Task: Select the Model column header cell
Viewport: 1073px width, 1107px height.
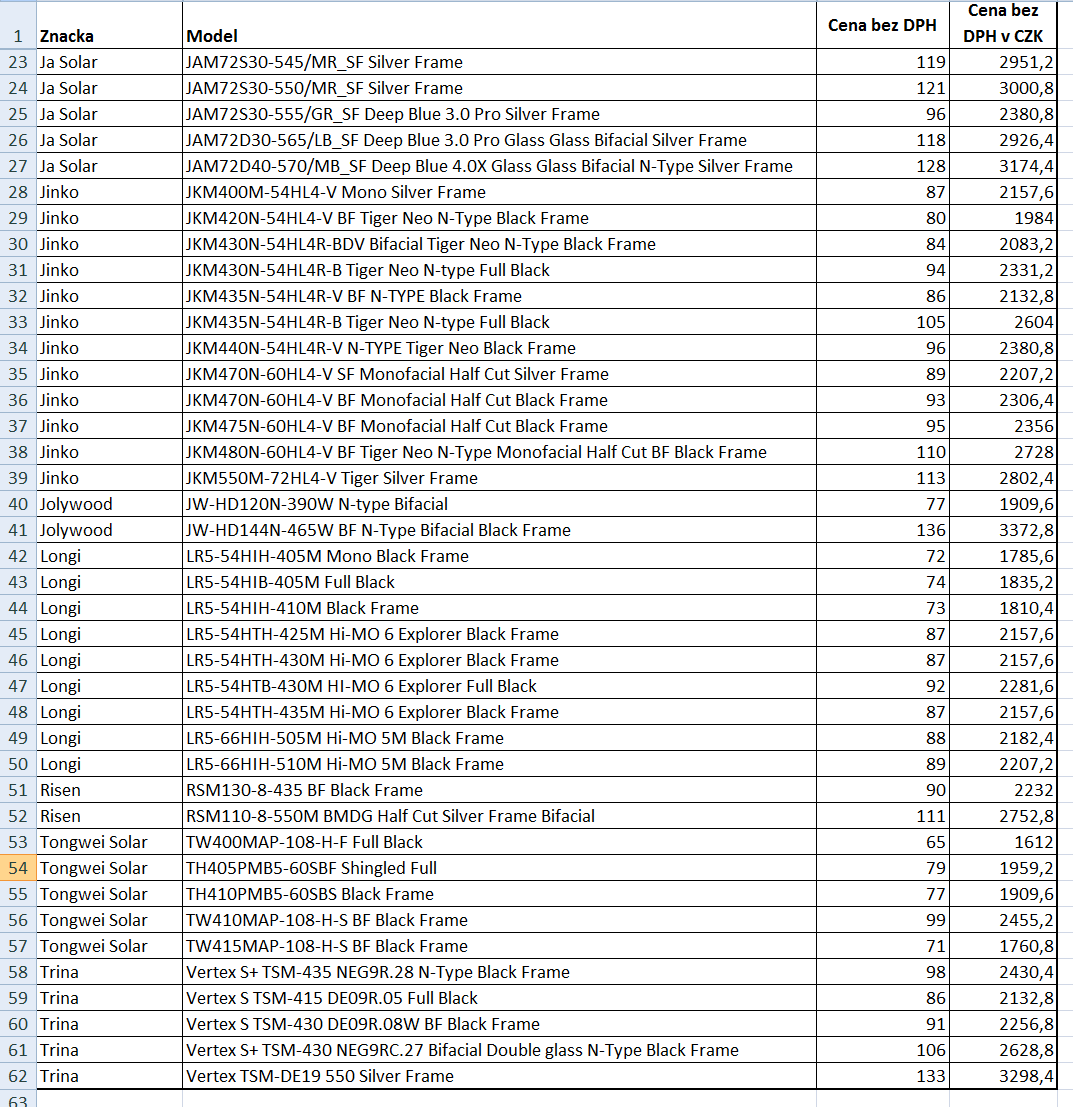Action: (x=499, y=25)
